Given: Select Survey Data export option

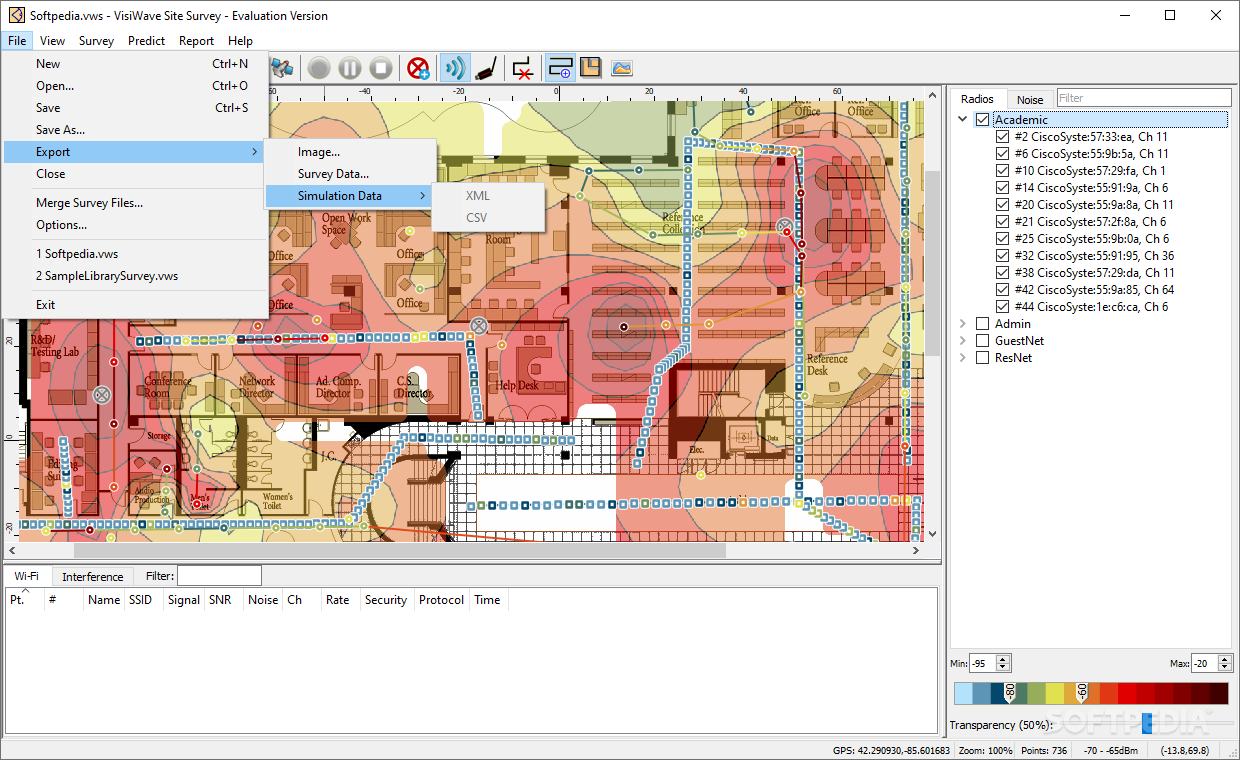Looking at the screenshot, I should tap(349, 174).
